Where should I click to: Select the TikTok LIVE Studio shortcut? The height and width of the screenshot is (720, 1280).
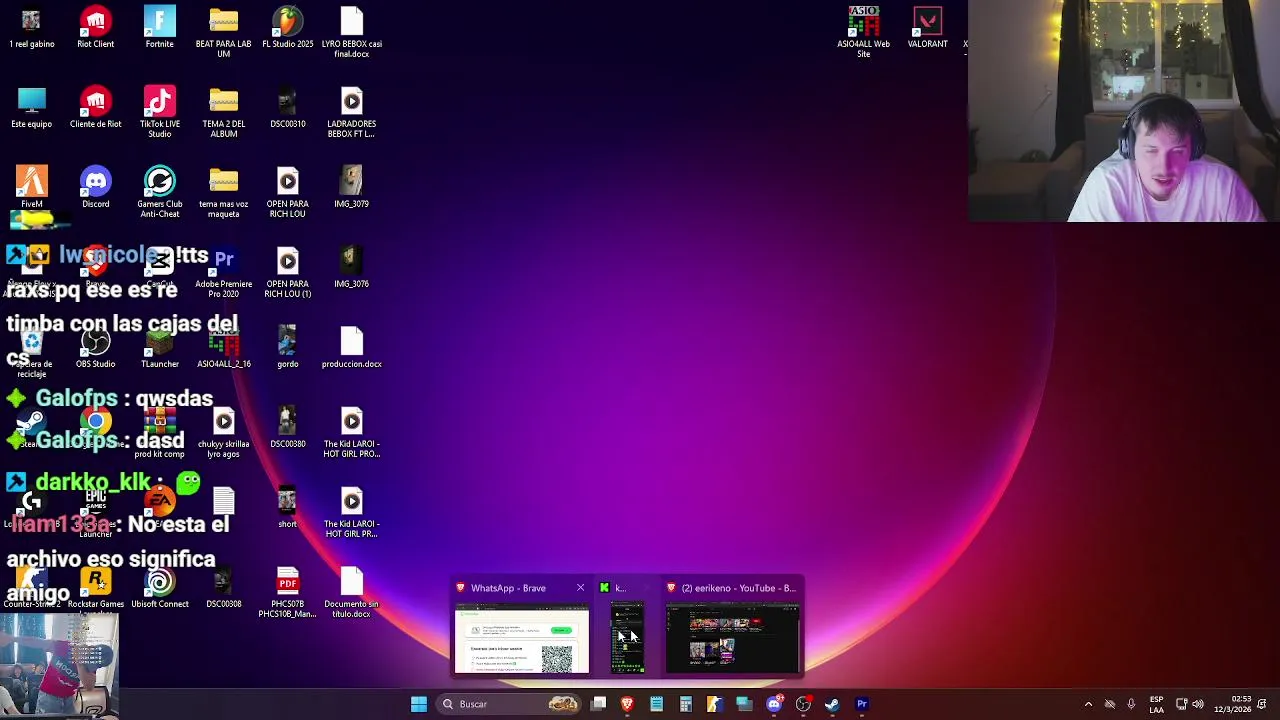tap(160, 112)
